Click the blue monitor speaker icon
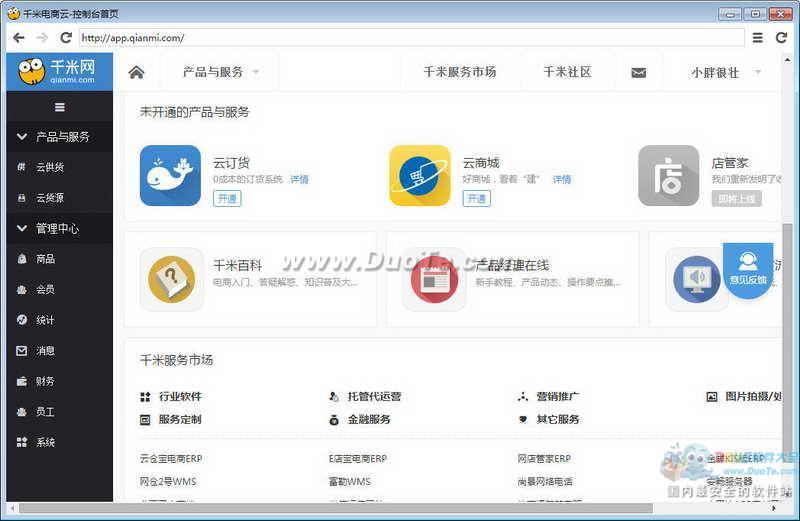Screen dimensions: 800x521 point(697,279)
